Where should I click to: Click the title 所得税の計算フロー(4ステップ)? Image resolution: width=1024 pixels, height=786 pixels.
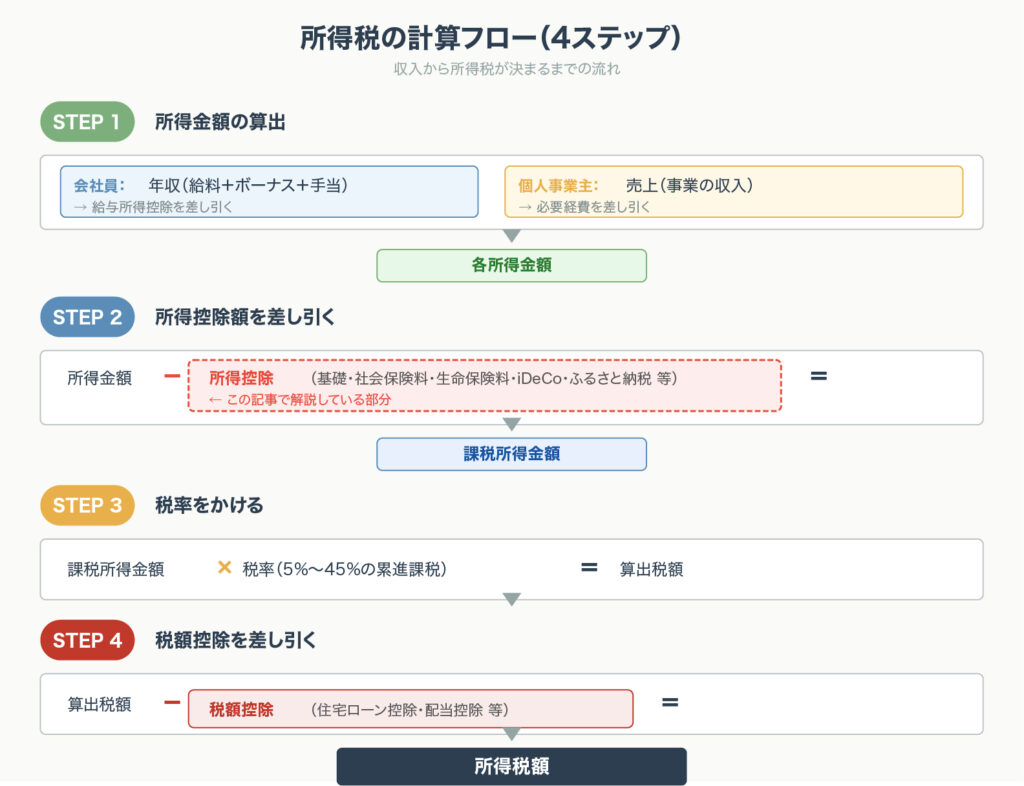[490, 38]
